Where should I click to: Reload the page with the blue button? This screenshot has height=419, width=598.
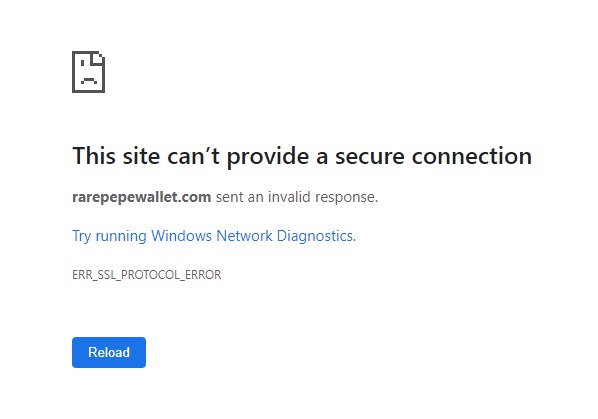click(x=109, y=352)
